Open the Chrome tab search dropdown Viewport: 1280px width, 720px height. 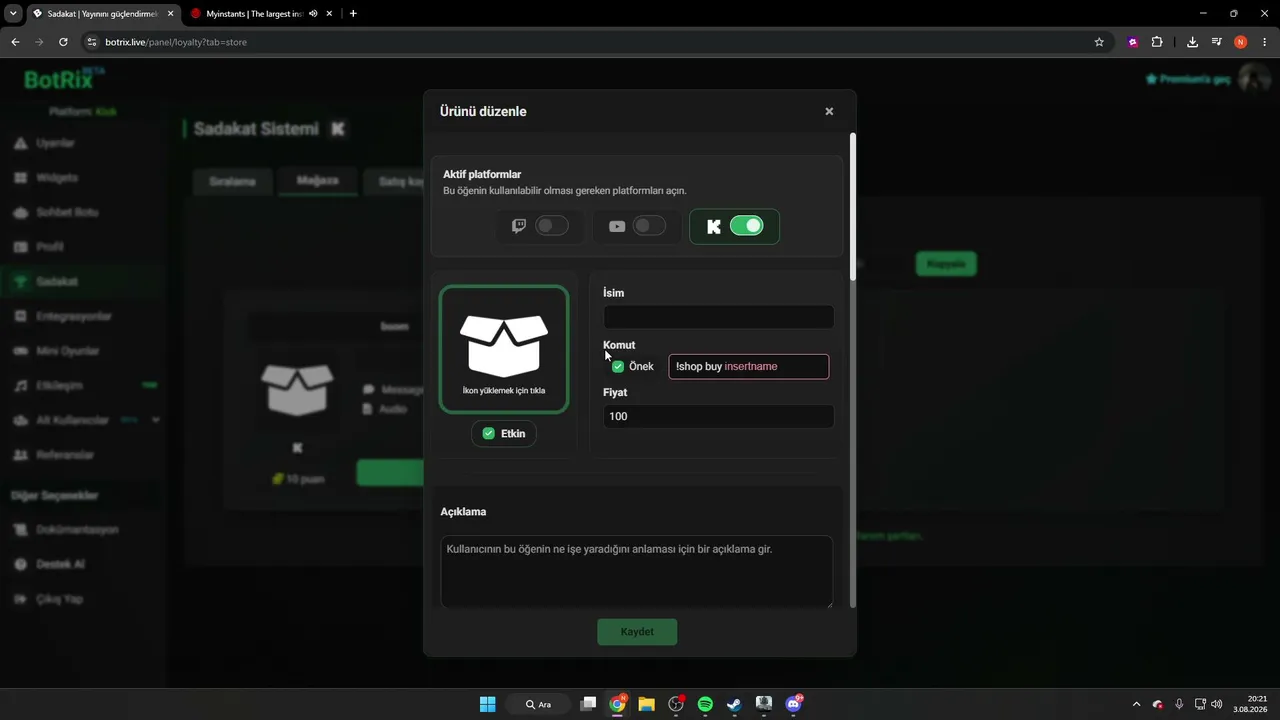(13, 14)
